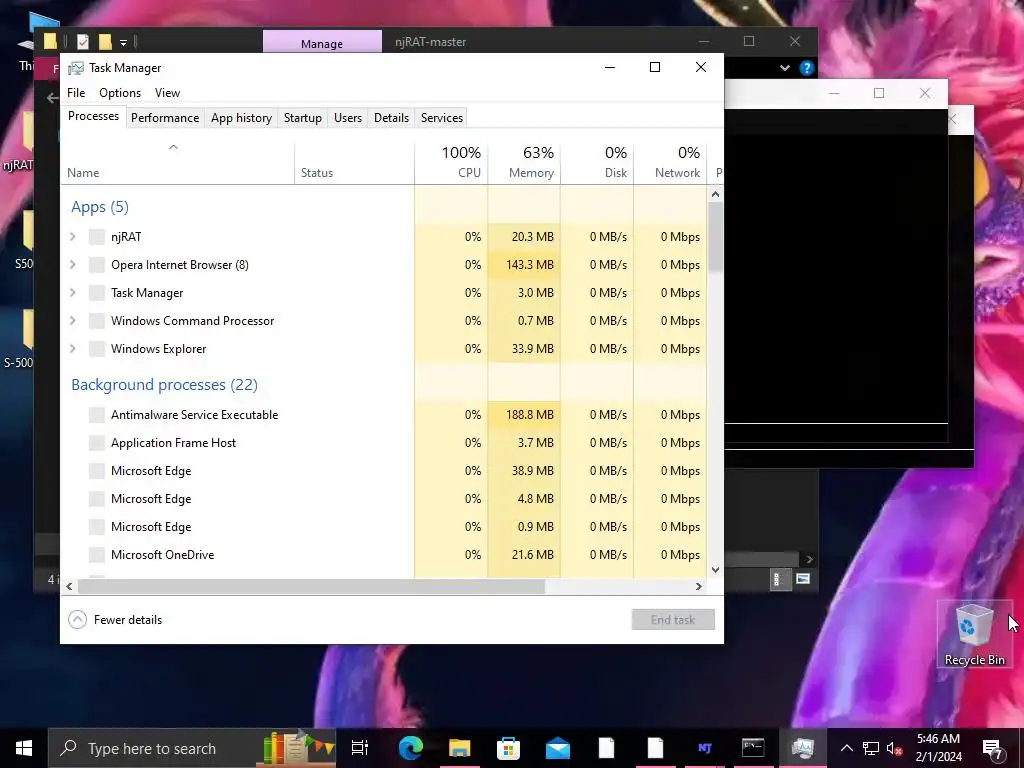Click the process list's scroll up arrow

[715, 194]
